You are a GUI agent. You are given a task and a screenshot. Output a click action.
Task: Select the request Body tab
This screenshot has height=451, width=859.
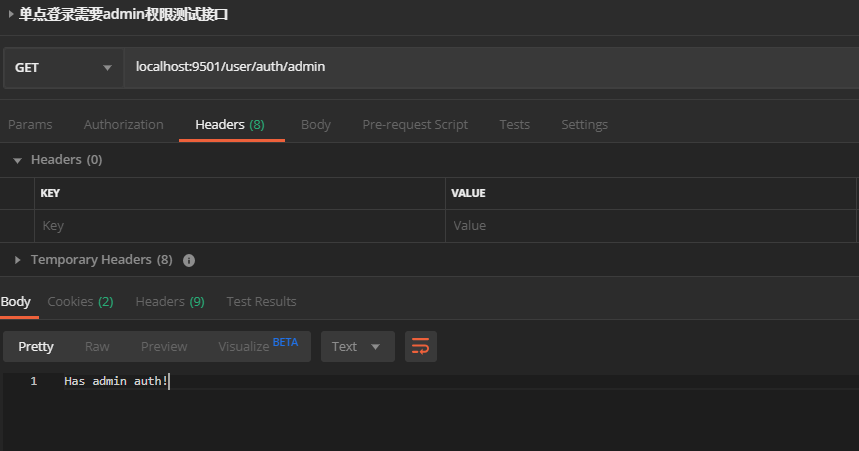[315, 125]
